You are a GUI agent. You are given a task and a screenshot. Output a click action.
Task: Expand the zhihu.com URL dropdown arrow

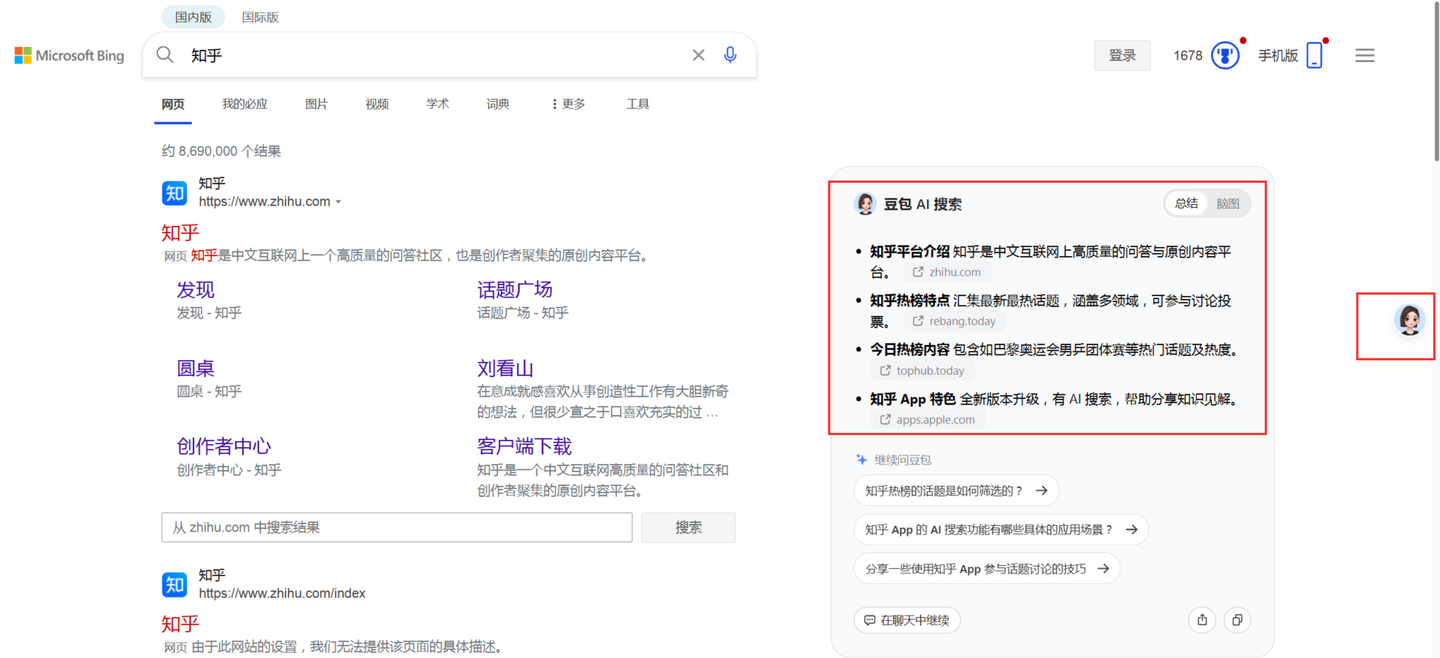click(x=339, y=202)
